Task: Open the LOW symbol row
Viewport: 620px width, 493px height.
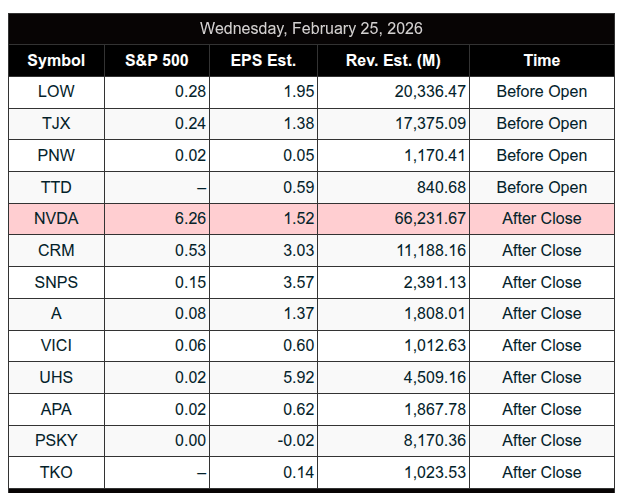Action: [56, 92]
